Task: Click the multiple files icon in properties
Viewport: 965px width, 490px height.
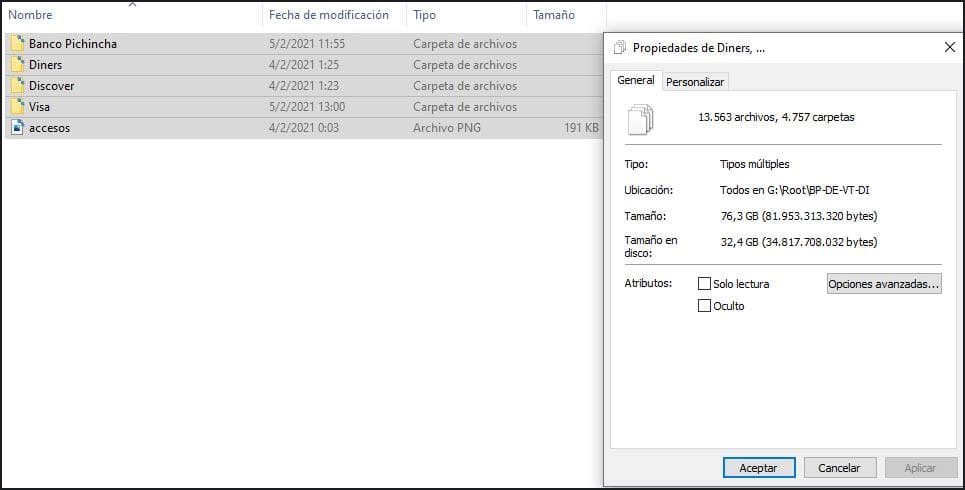Action: click(640, 119)
